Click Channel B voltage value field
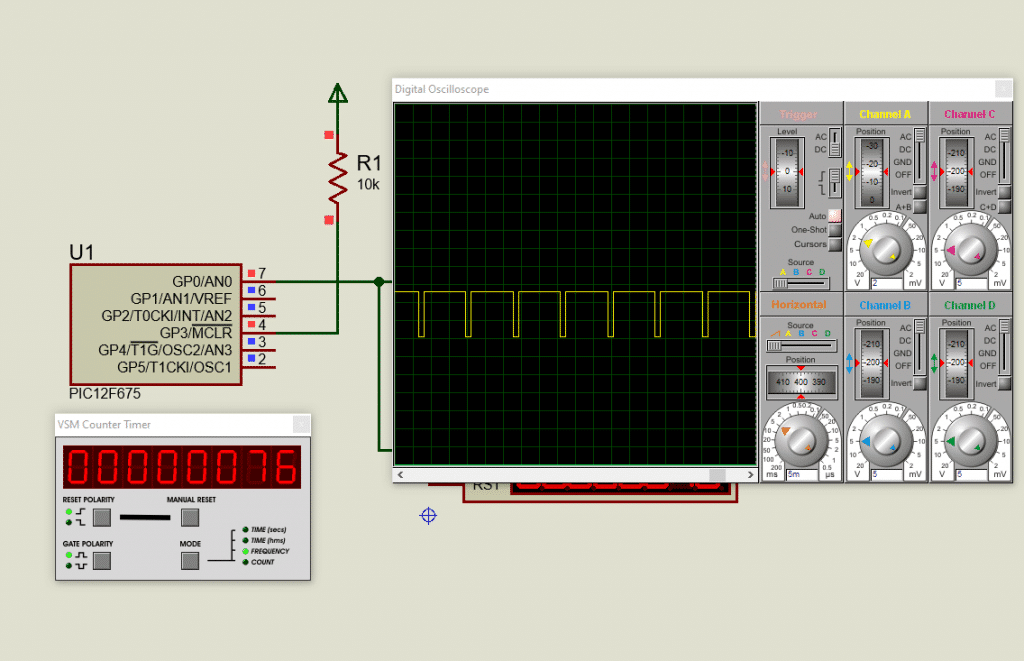 pyautogui.click(x=887, y=475)
